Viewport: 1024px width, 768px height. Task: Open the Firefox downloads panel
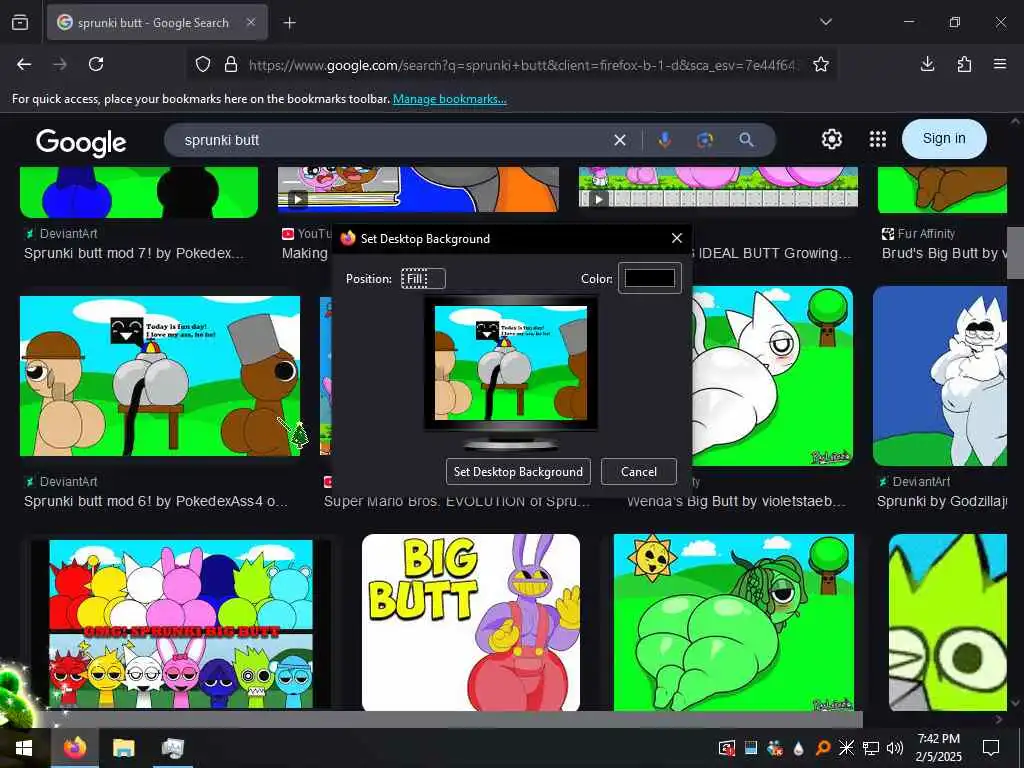click(927, 64)
